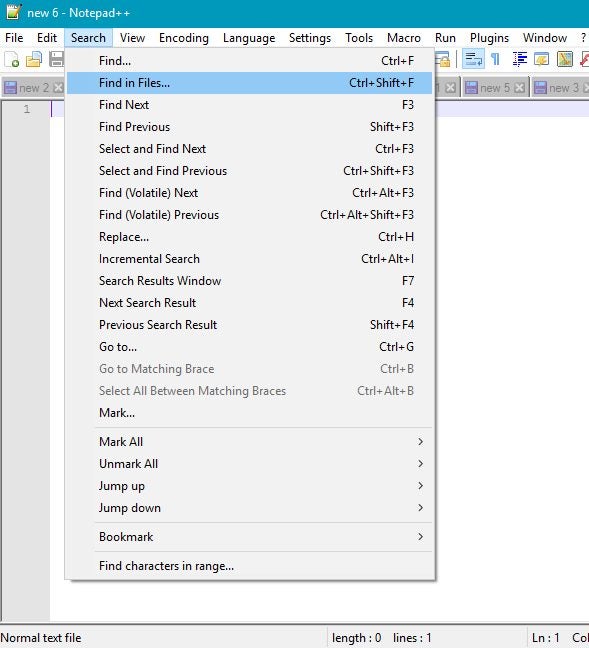Open the Tools menu
The image size is (589, 648).
point(359,38)
